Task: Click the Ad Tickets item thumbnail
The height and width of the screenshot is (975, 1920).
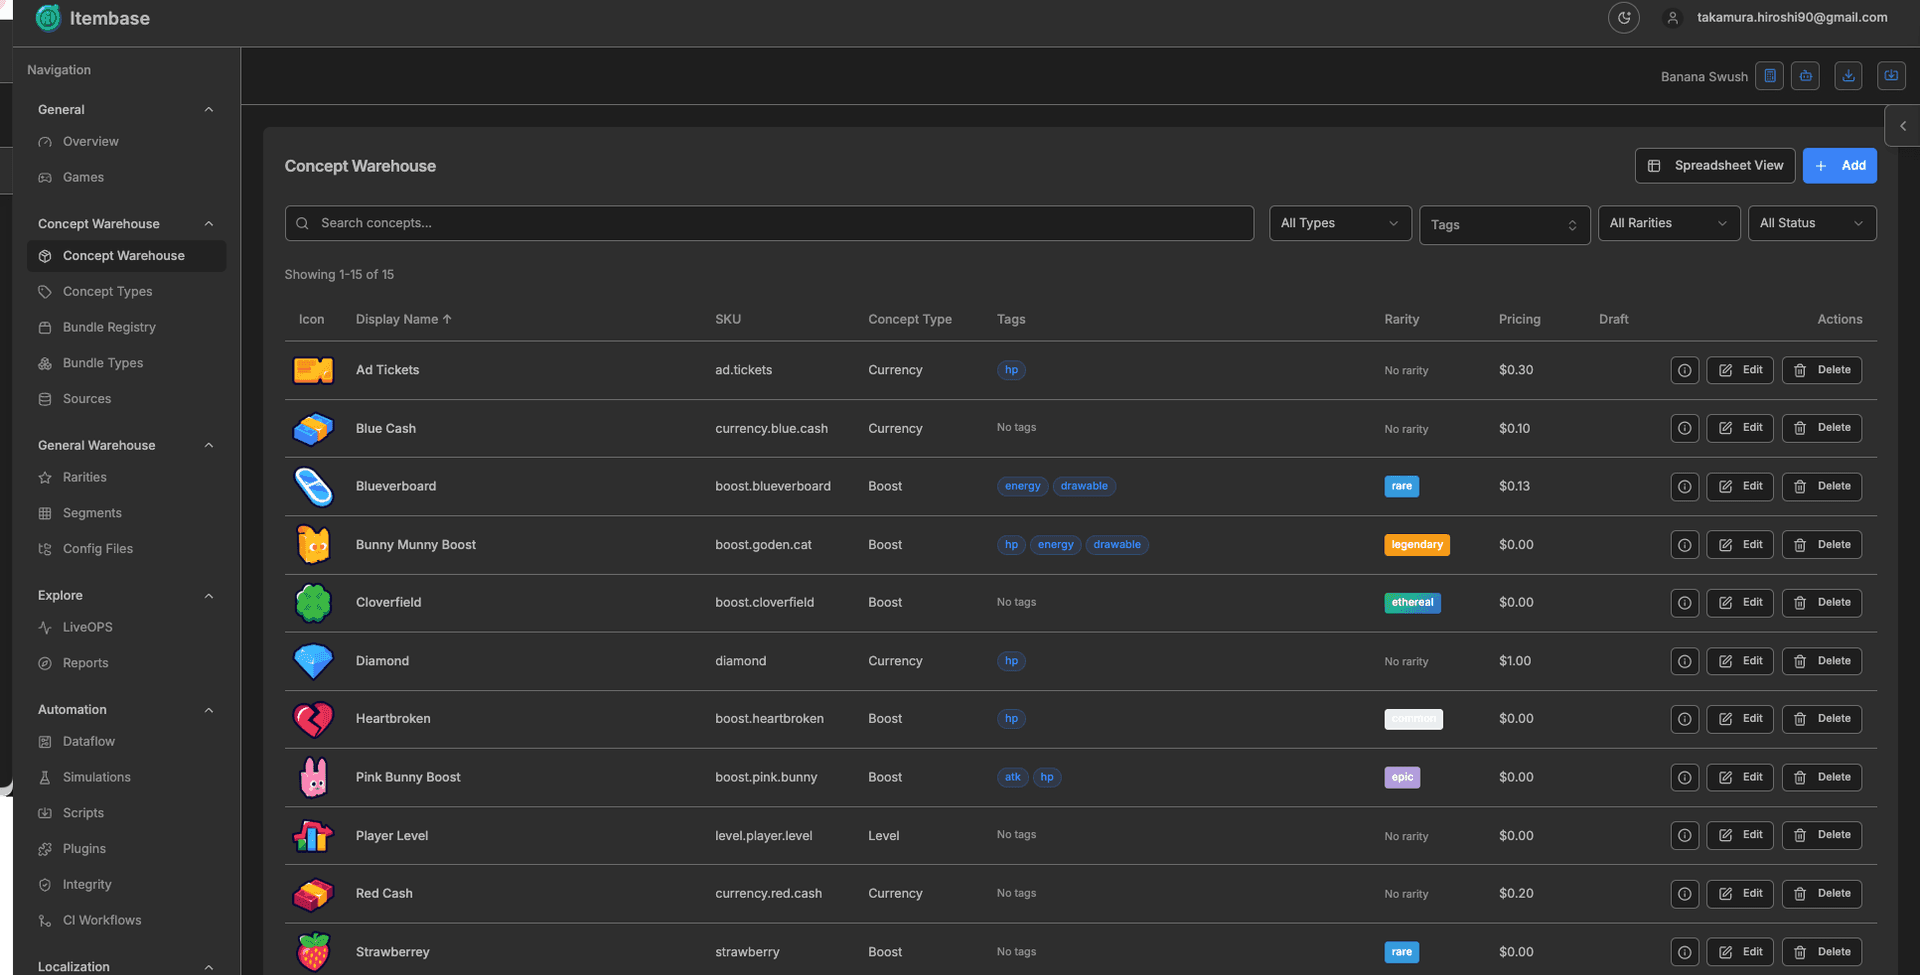Action: 313,371
